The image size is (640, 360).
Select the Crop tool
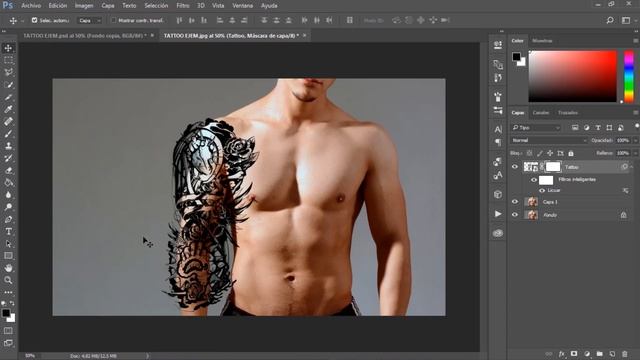(8, 97)
